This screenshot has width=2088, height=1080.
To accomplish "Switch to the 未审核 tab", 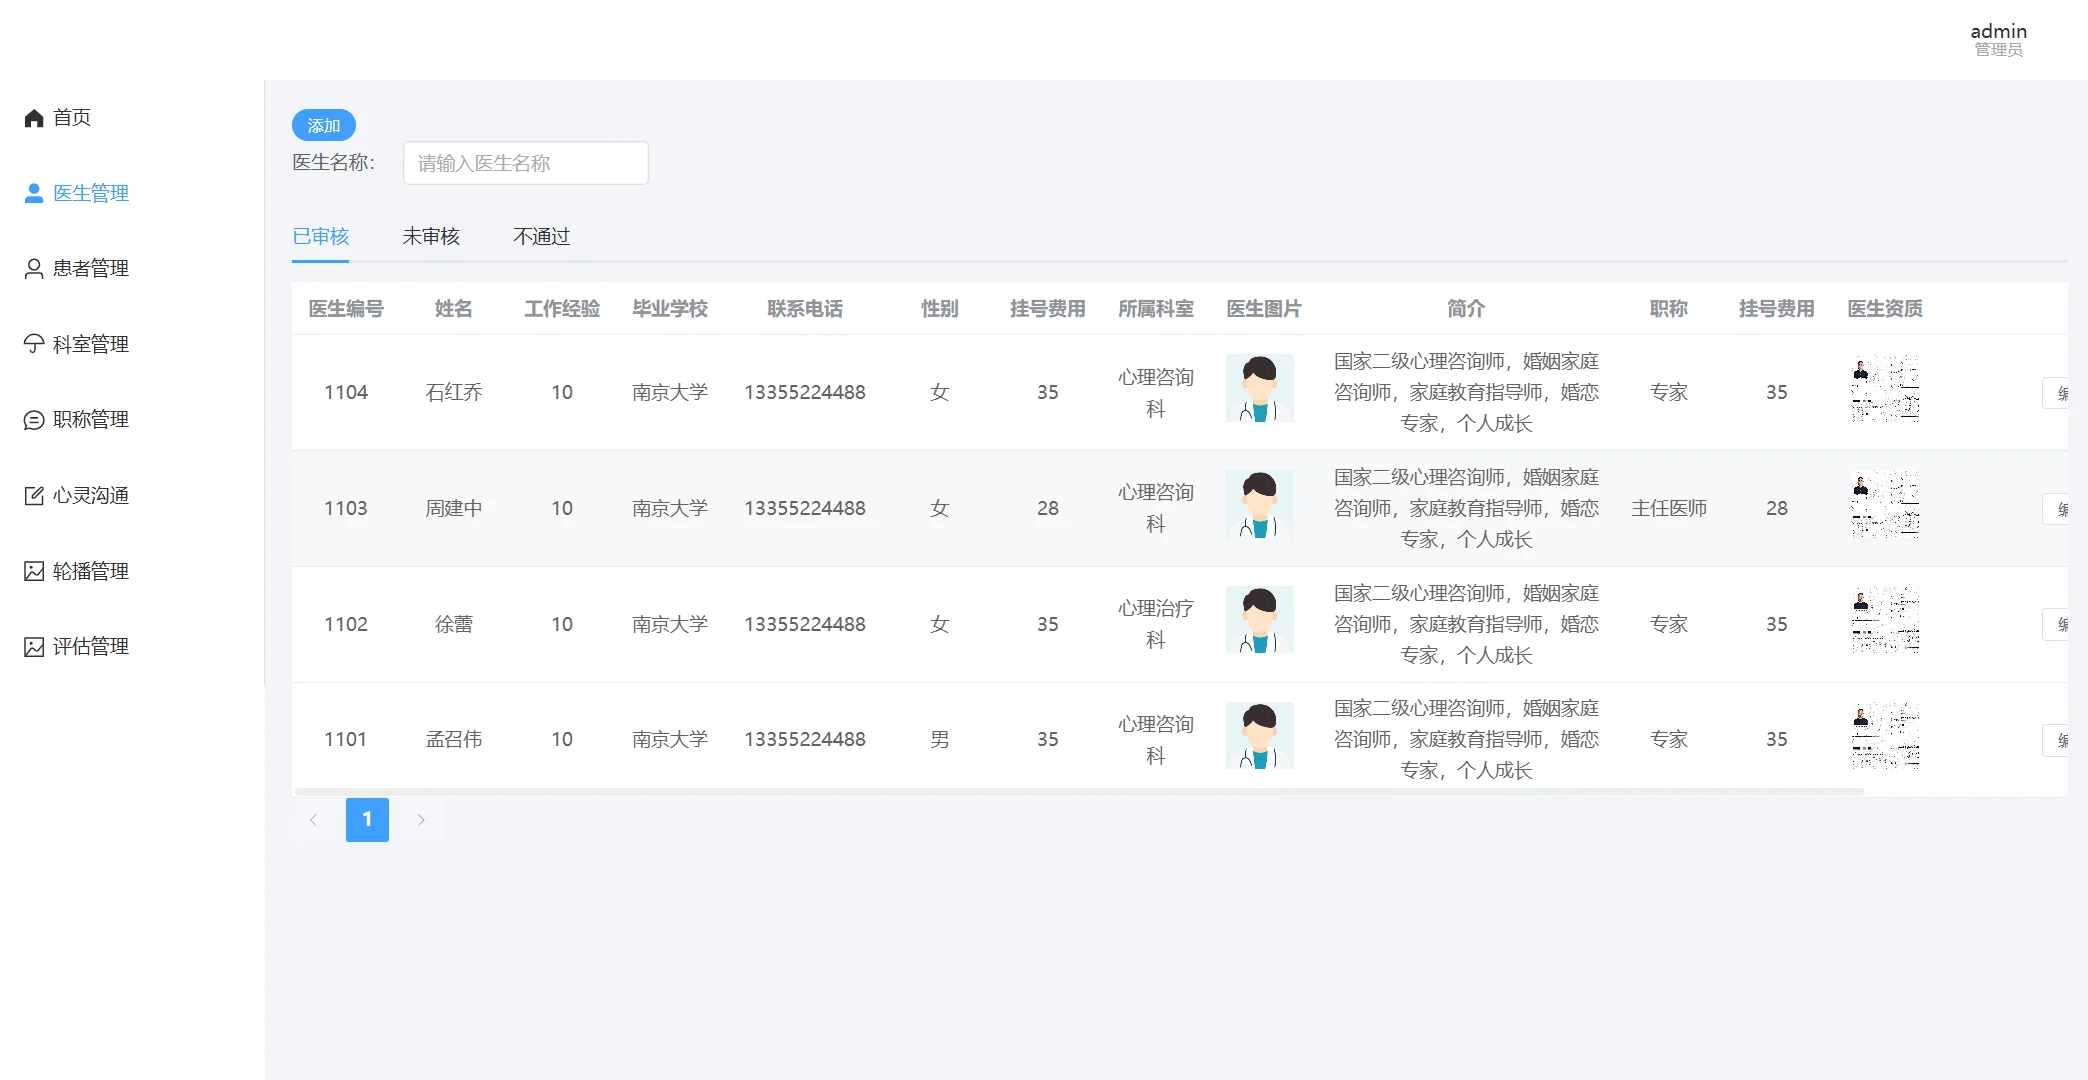I will [431, 237].
